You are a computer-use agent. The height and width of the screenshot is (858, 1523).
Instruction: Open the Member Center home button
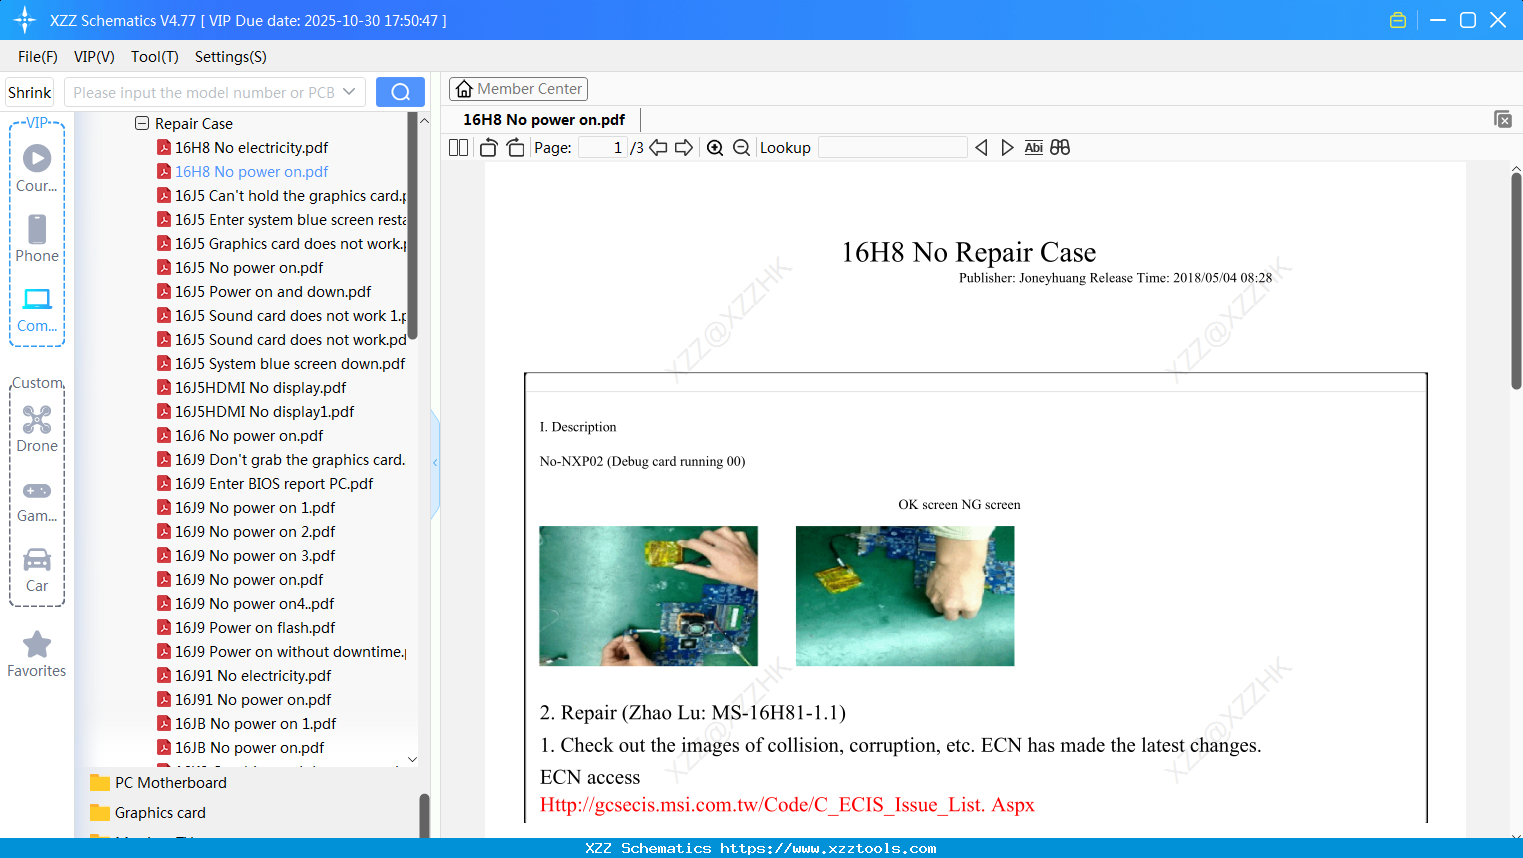518,89
